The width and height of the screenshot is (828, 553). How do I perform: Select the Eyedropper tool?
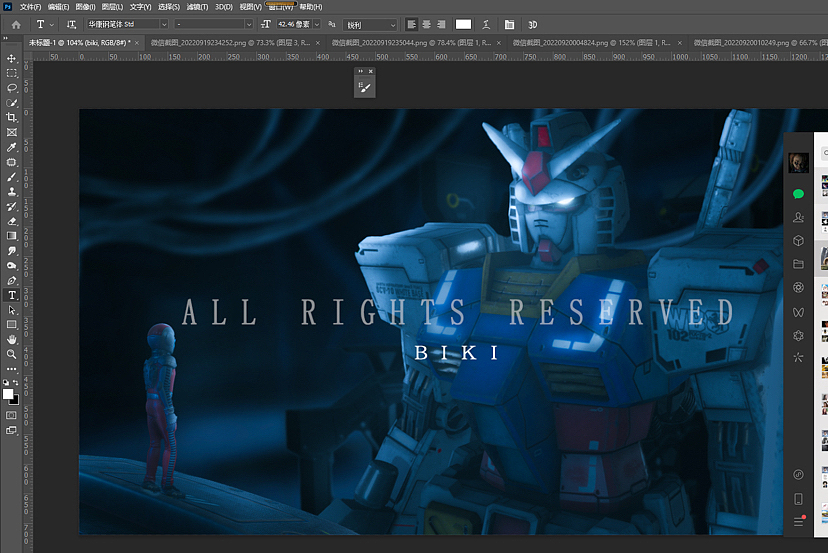[12, 147]
